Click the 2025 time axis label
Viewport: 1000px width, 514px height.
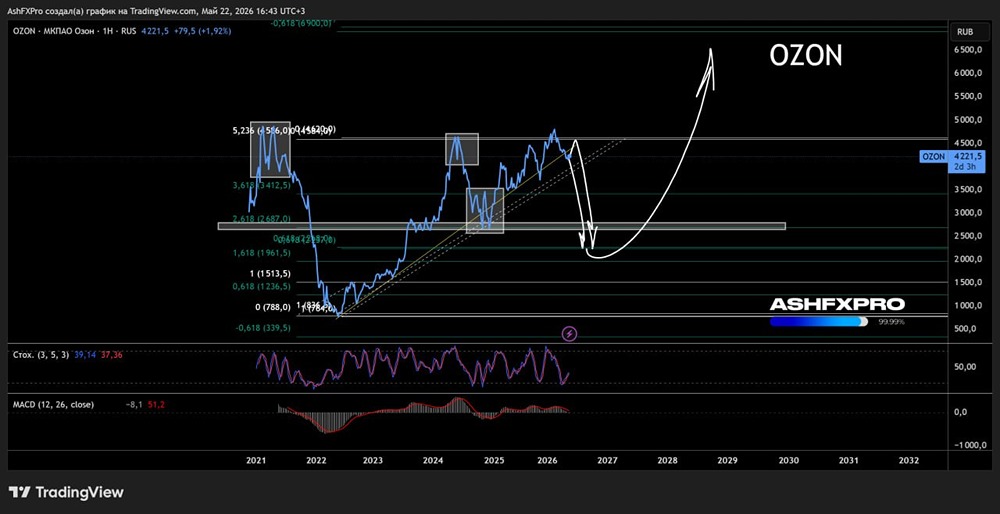(494, 460)
